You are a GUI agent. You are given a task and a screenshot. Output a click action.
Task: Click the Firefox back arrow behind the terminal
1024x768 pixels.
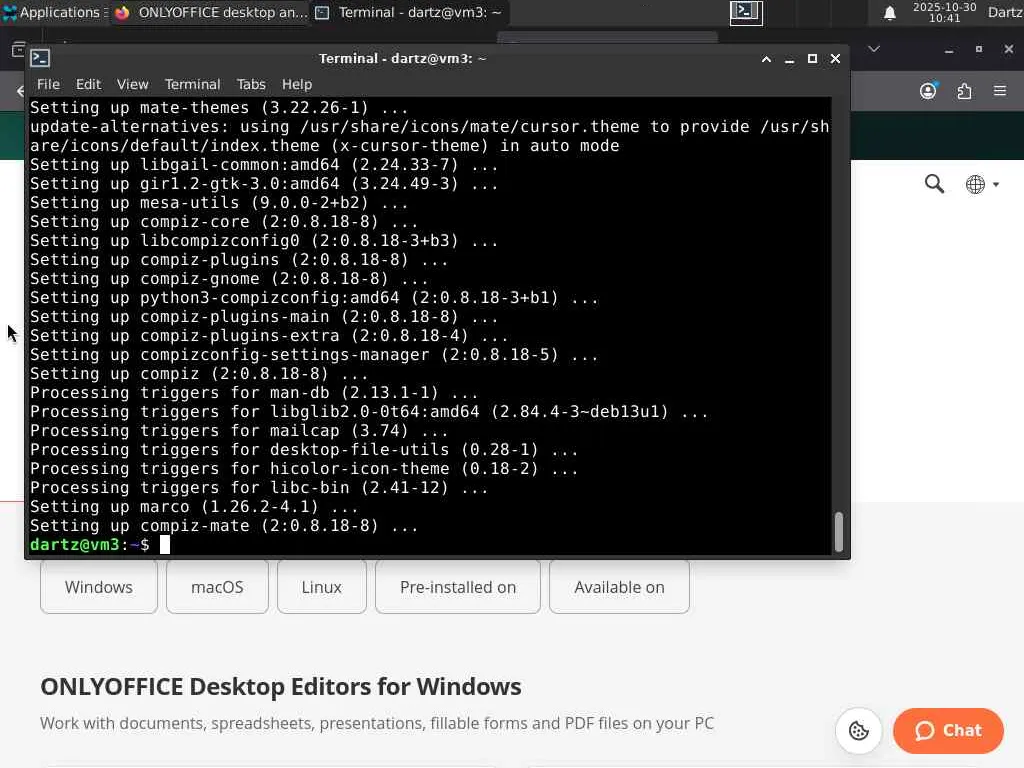coord(20,91)
